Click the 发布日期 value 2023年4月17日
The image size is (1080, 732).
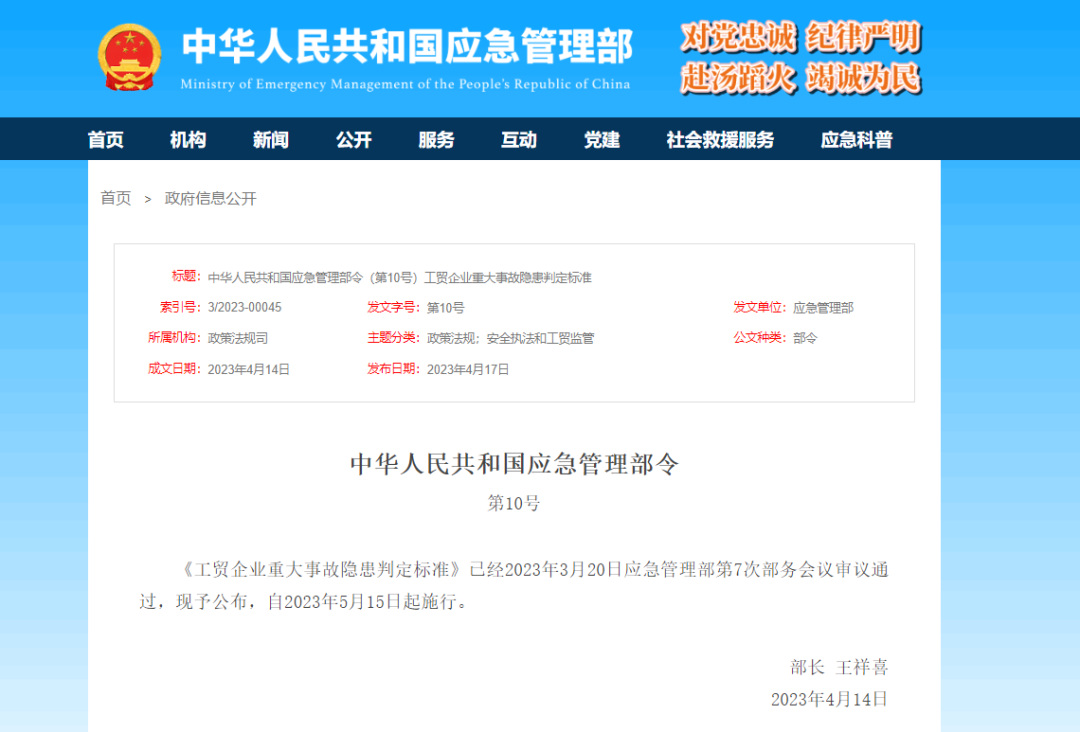(468, 370)
